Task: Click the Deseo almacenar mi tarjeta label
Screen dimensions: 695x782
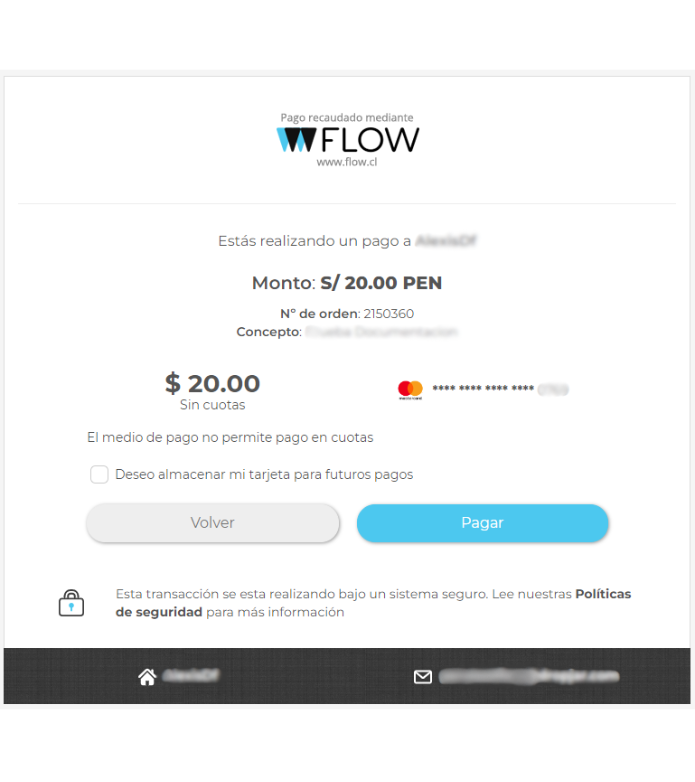Action: 264,474
